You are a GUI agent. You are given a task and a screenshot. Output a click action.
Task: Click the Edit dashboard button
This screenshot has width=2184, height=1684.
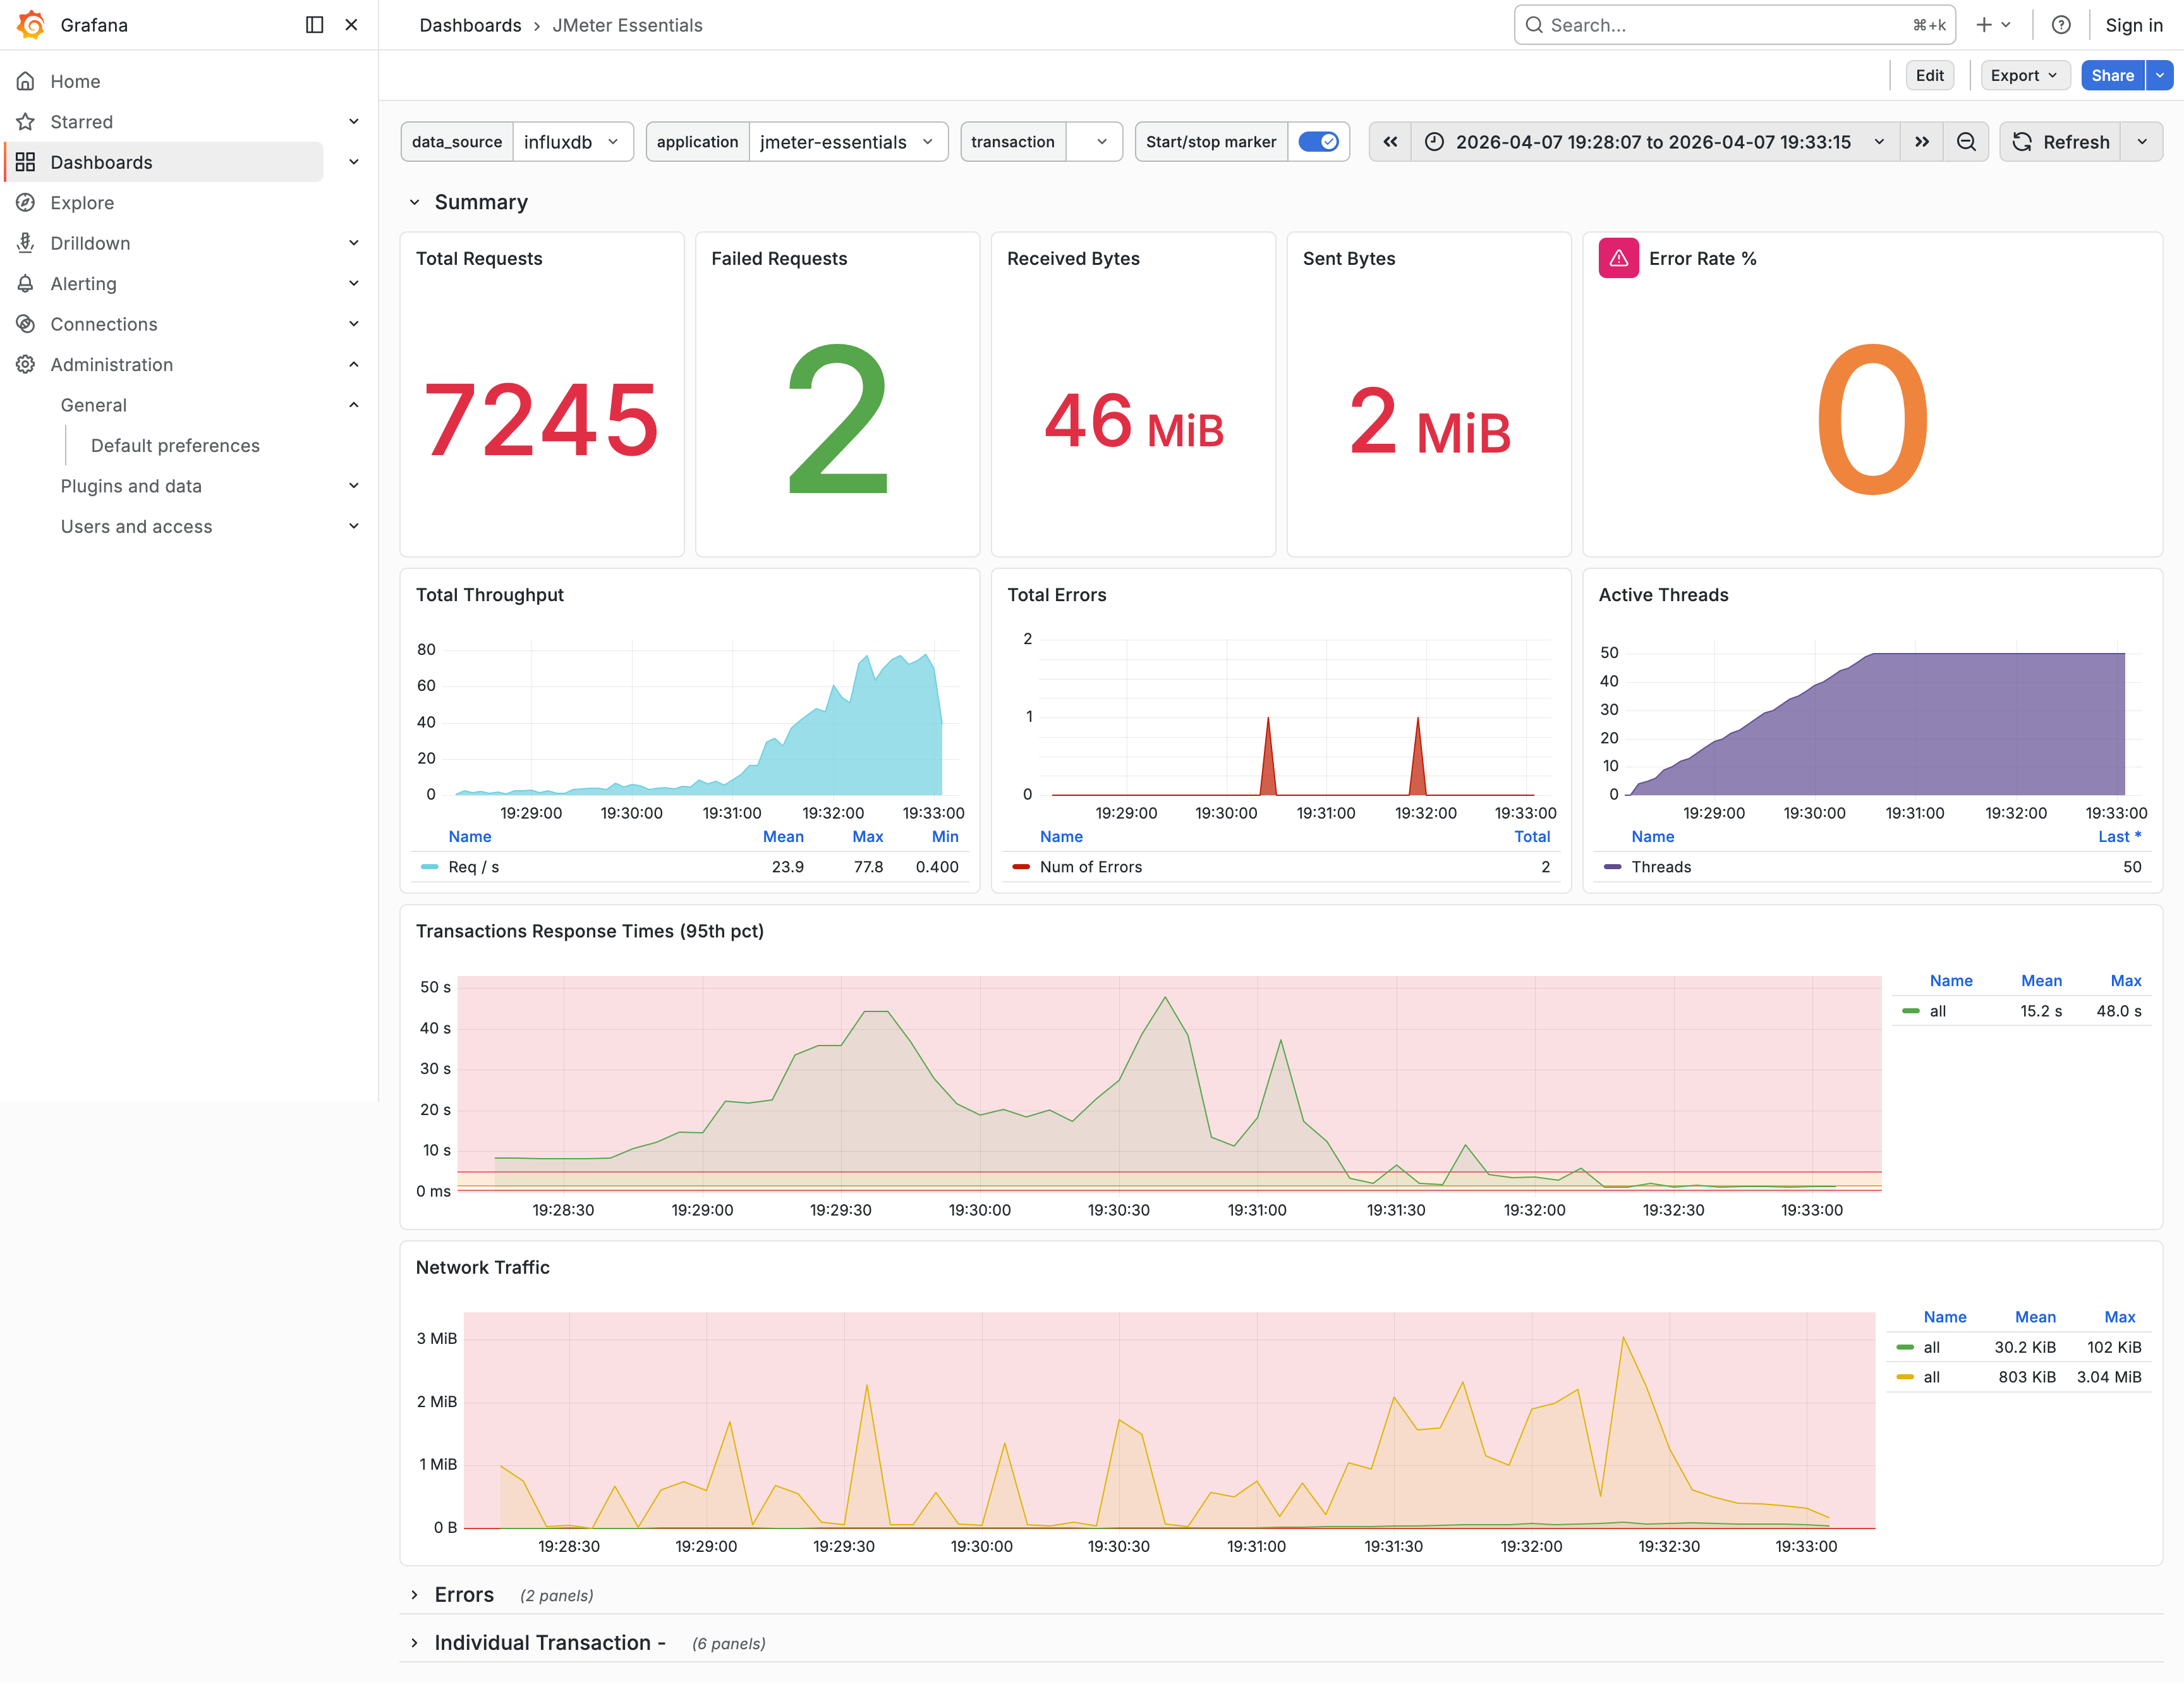(1929, 75)
